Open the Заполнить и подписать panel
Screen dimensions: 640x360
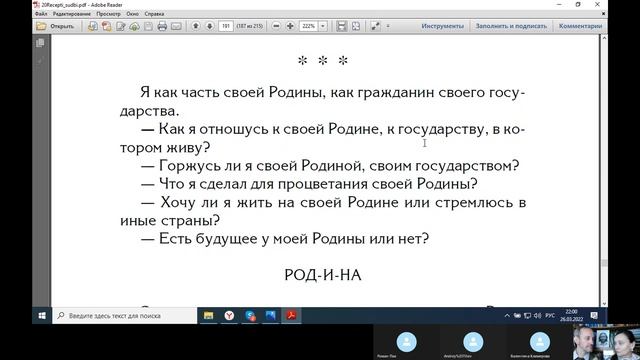pos(511,26)
